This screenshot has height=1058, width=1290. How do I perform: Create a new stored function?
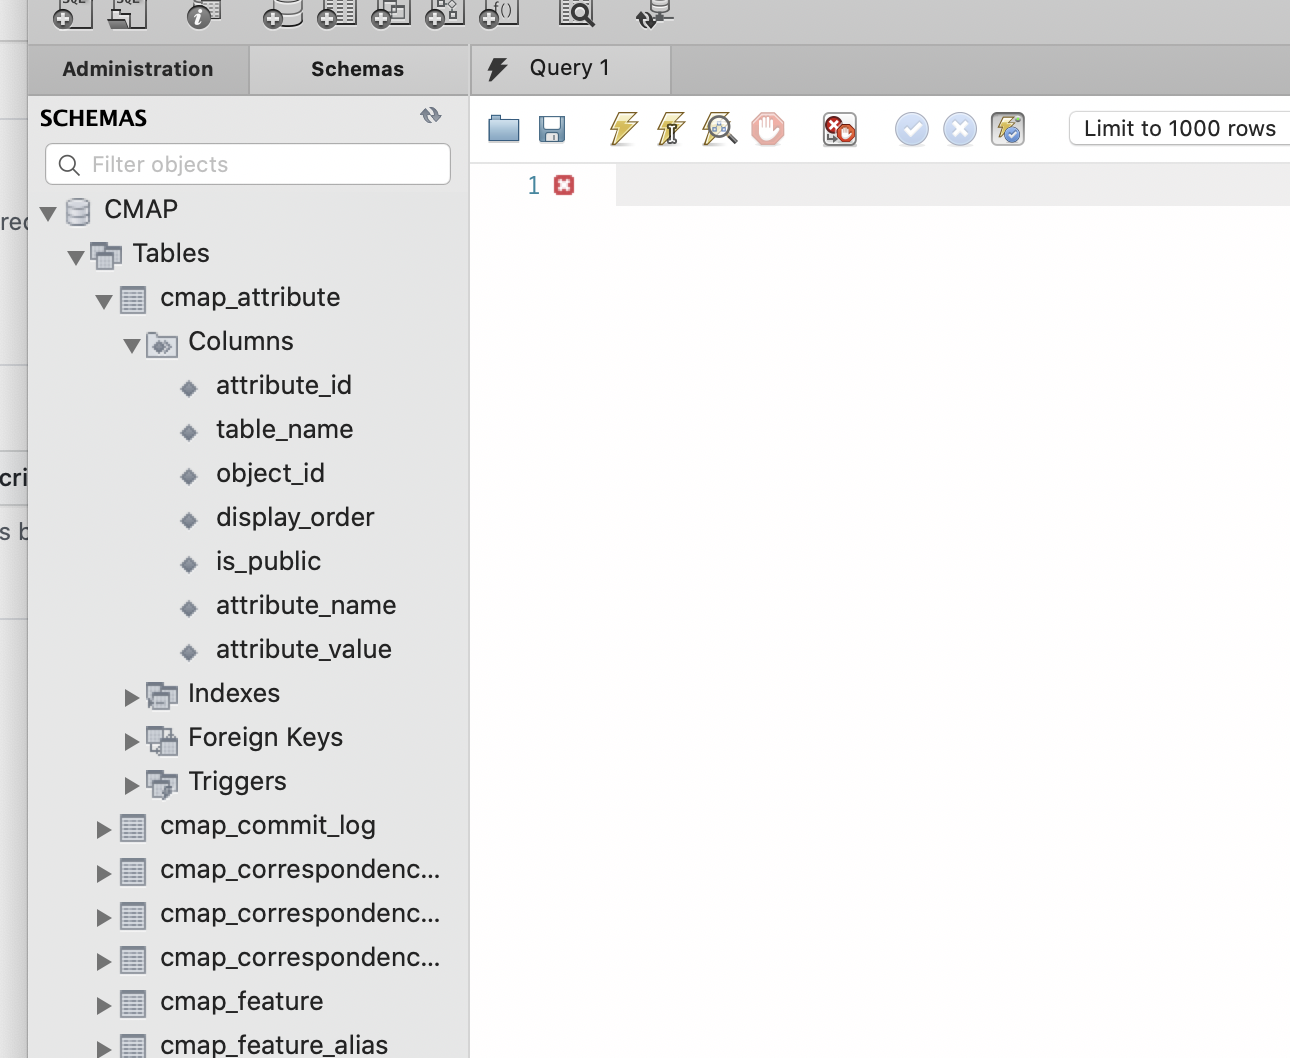coord(497,15)
